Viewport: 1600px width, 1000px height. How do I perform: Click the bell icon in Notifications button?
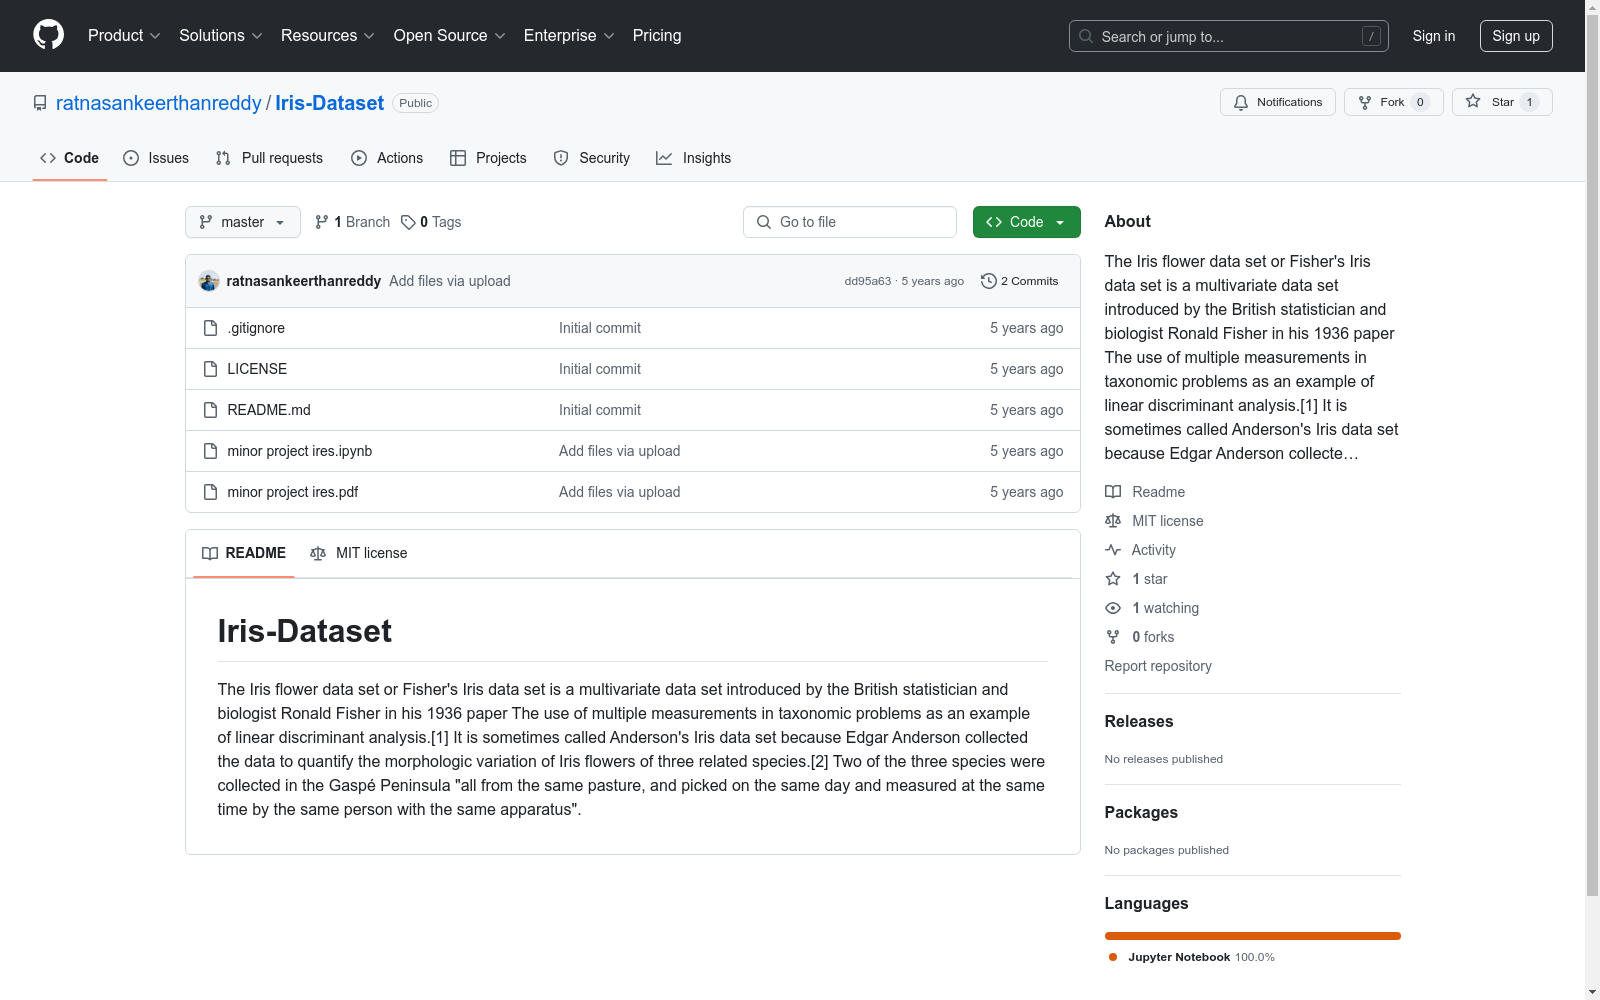1241,102
